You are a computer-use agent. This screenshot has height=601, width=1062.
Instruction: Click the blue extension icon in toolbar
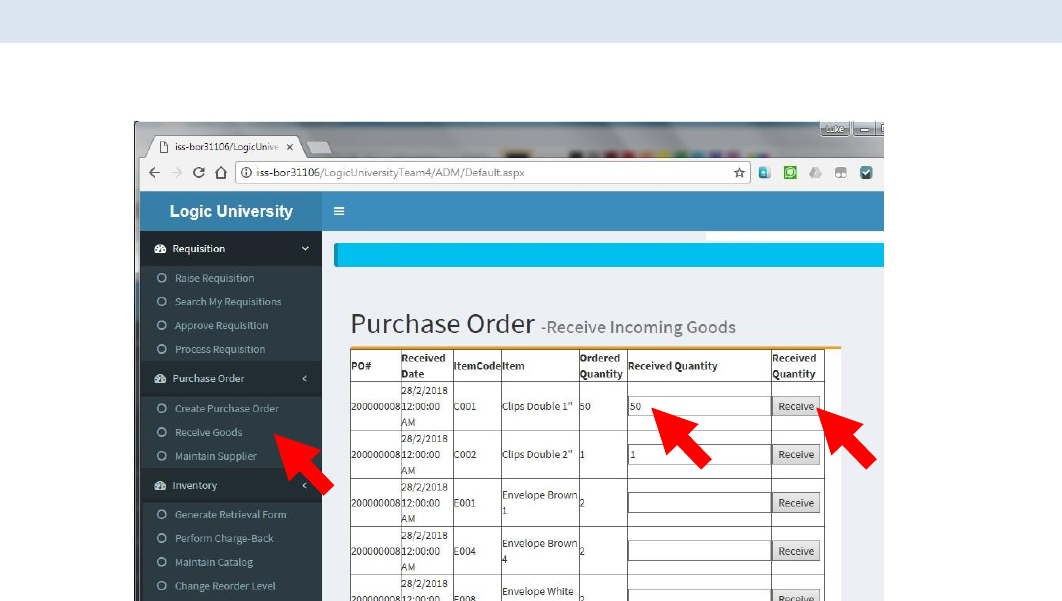click(x=765, y=173)
